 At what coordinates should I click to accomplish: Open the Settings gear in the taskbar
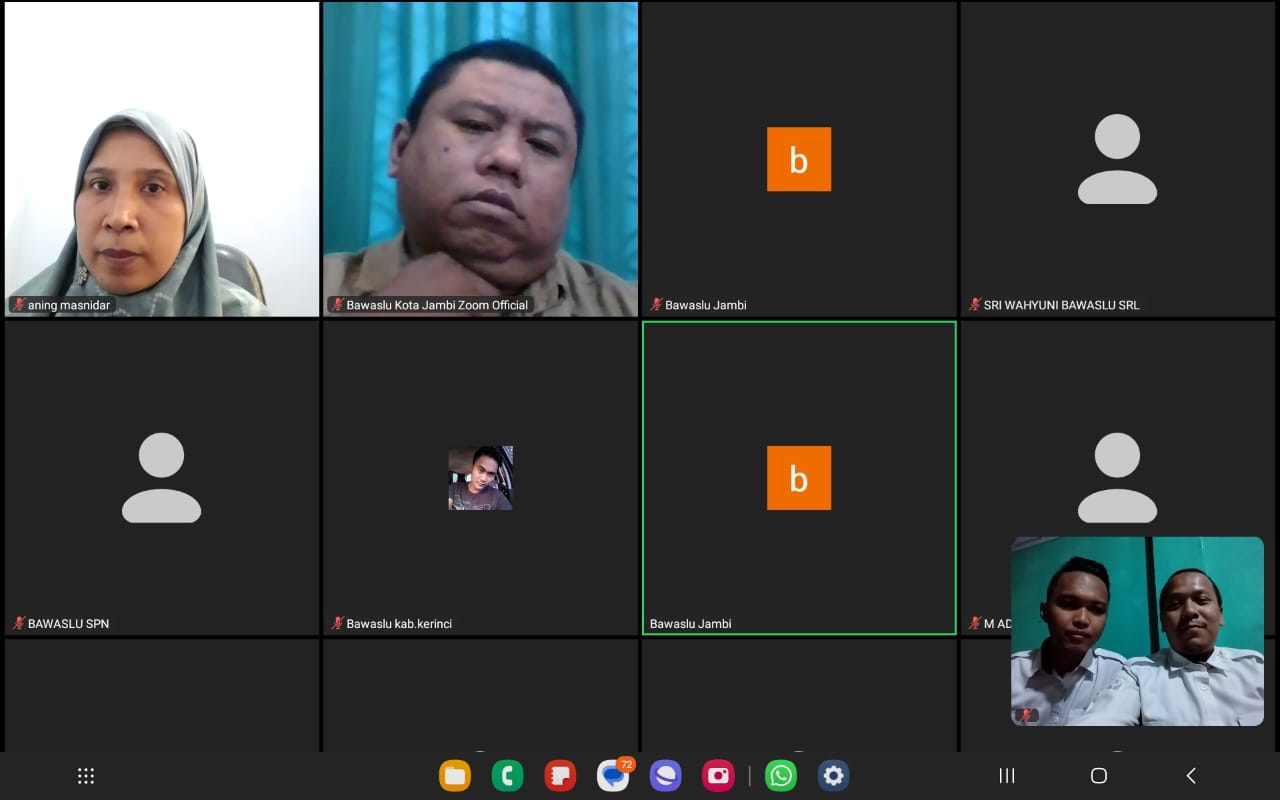(x=833, y=775)
